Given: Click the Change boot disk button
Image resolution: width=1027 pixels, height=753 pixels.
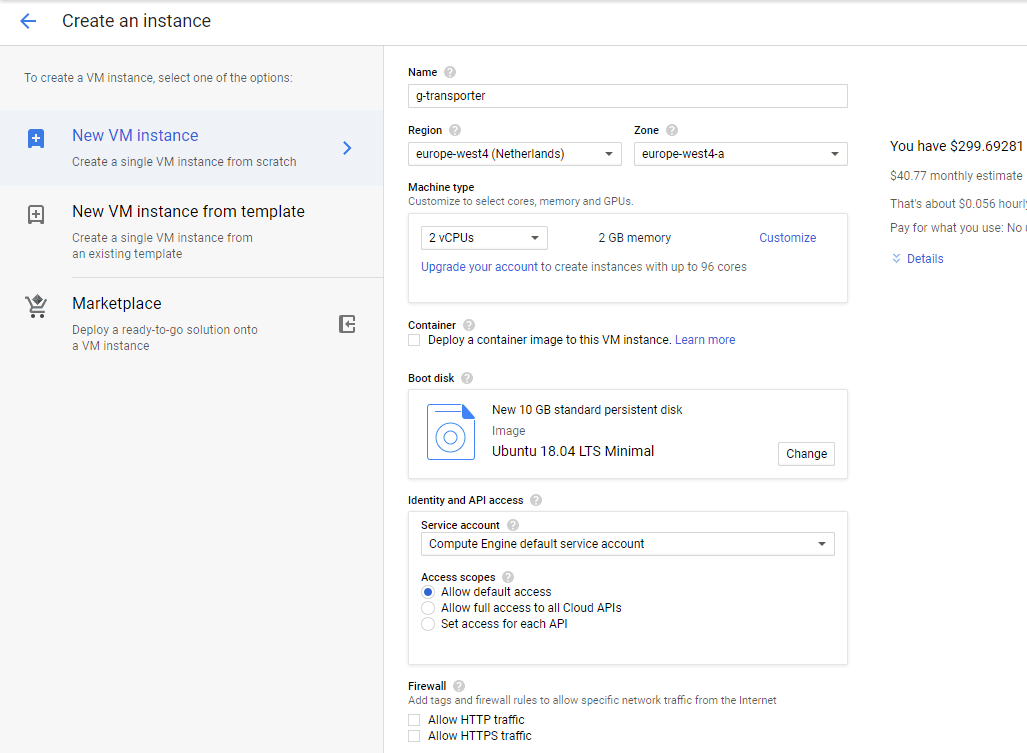Looking at the screenshot, I should click(x=806, y=453).
